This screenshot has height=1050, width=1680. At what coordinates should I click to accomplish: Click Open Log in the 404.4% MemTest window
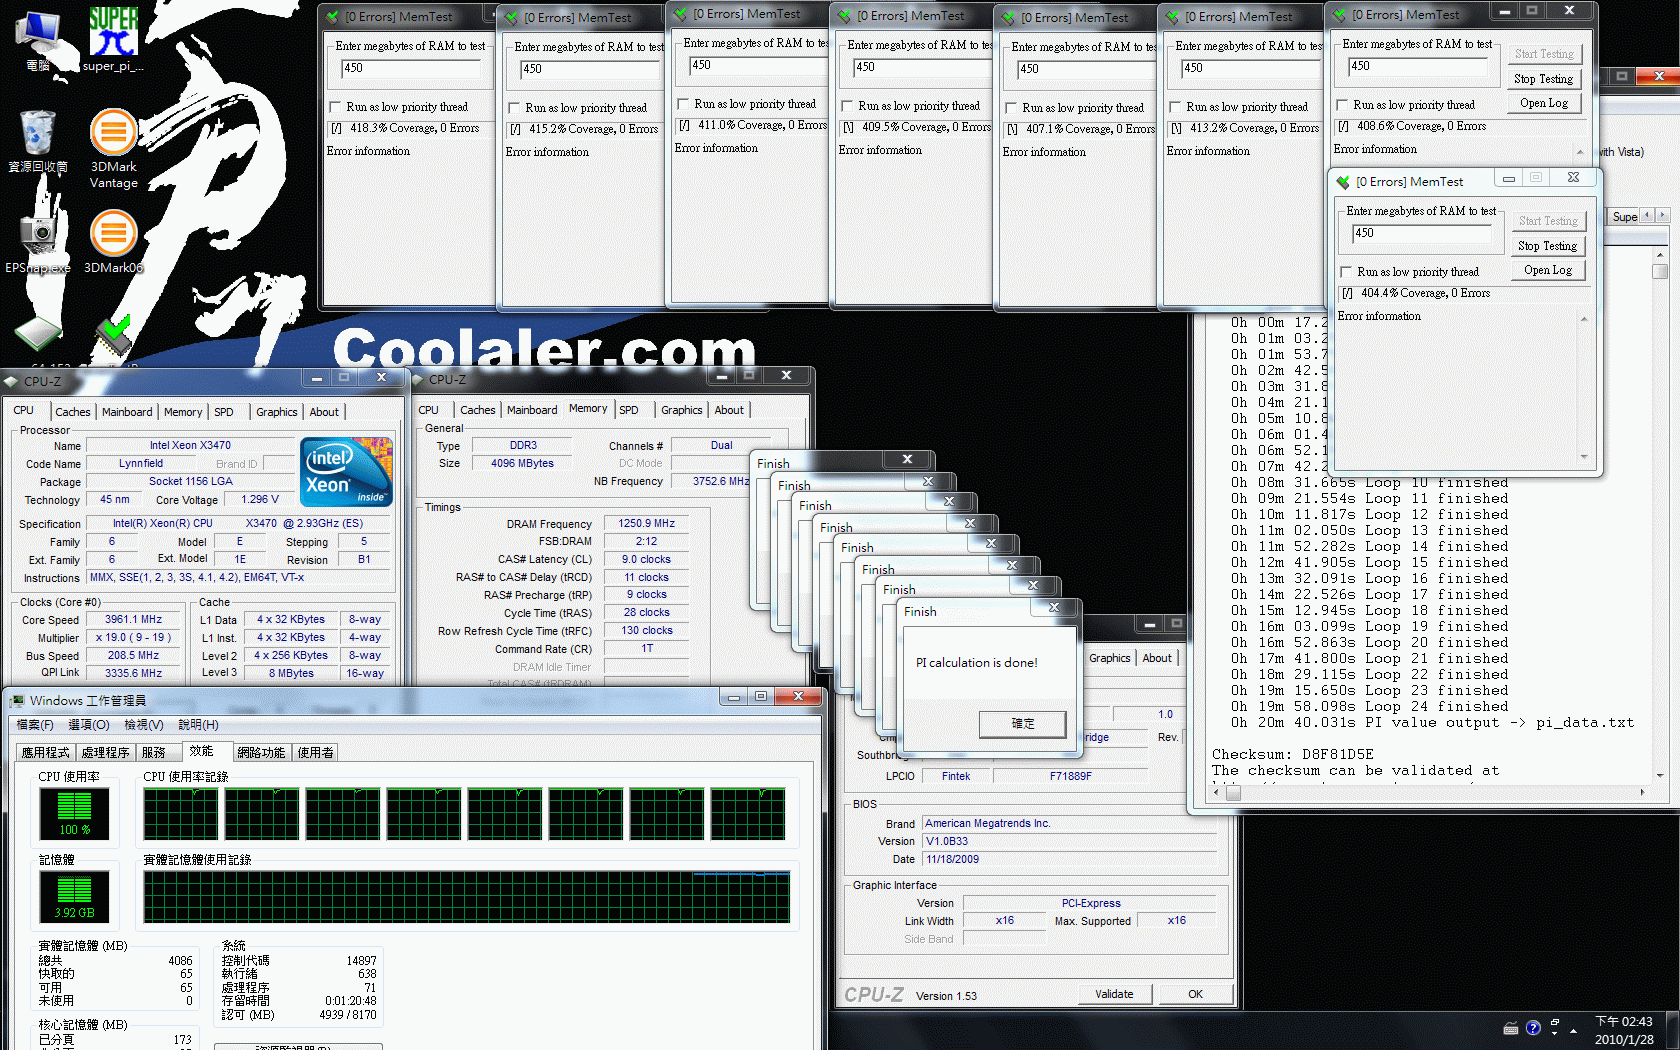tap(1548, 270)
